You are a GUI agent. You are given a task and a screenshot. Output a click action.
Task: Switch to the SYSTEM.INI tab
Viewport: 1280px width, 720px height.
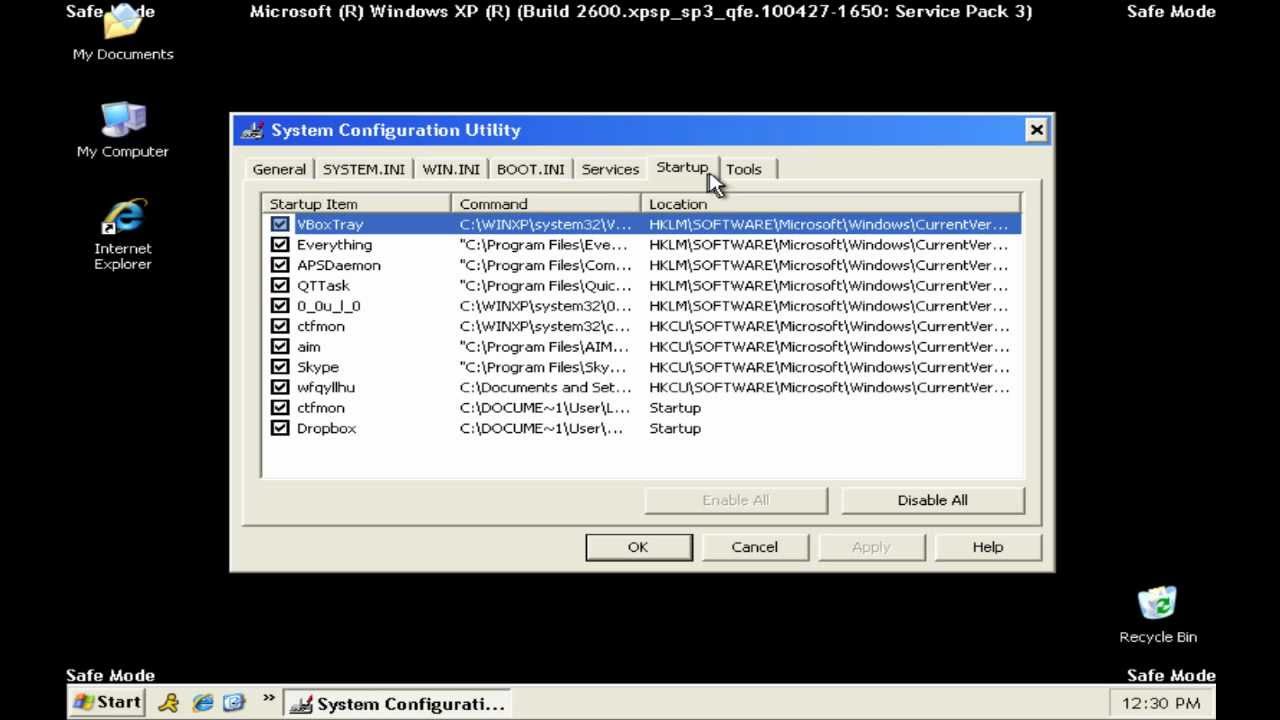click(x=363, y=169)
